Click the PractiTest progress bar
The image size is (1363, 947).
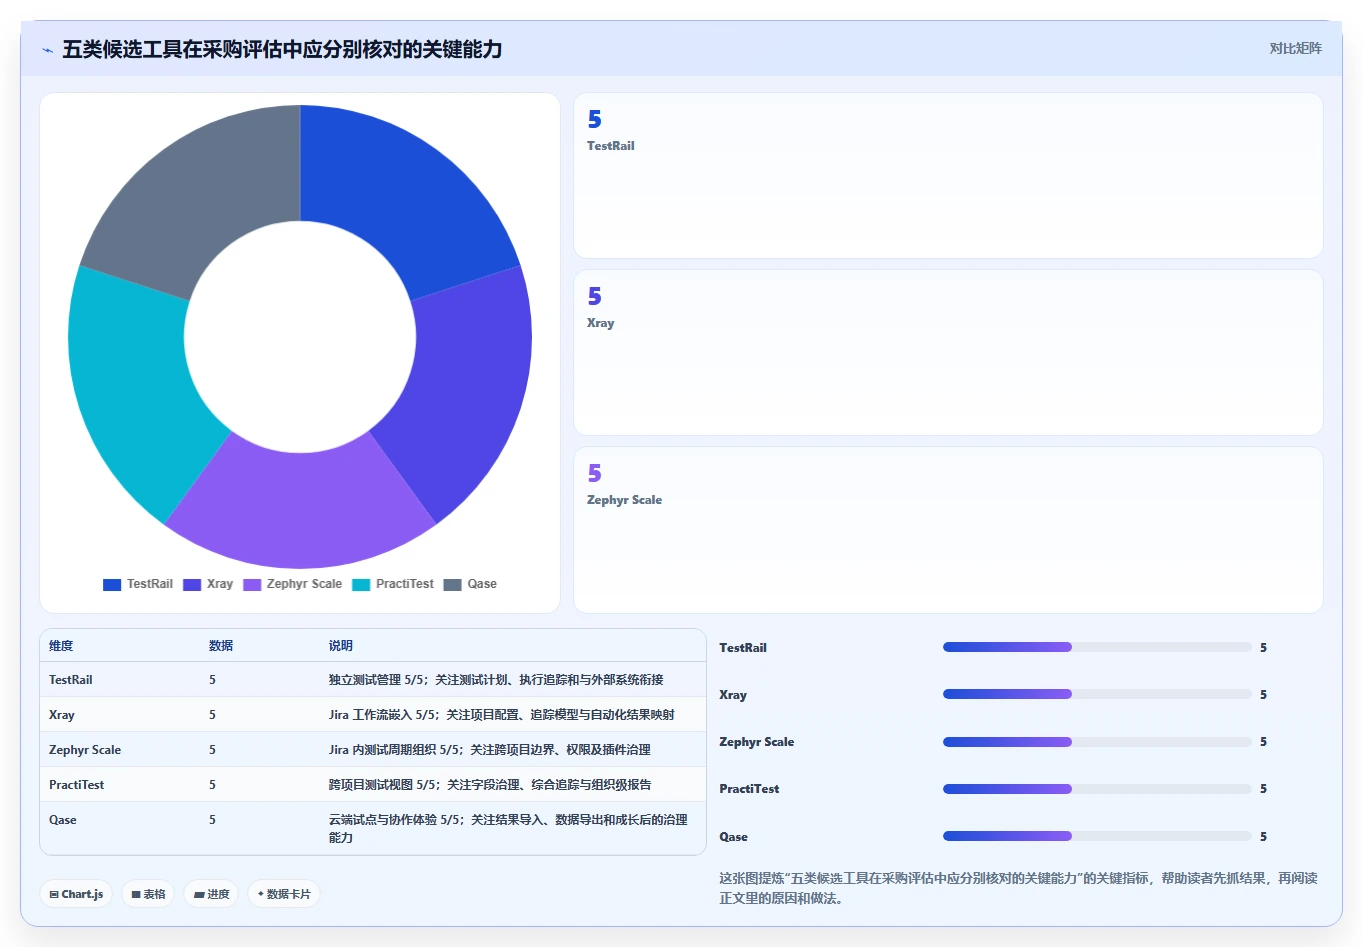tap(1097, 789)
